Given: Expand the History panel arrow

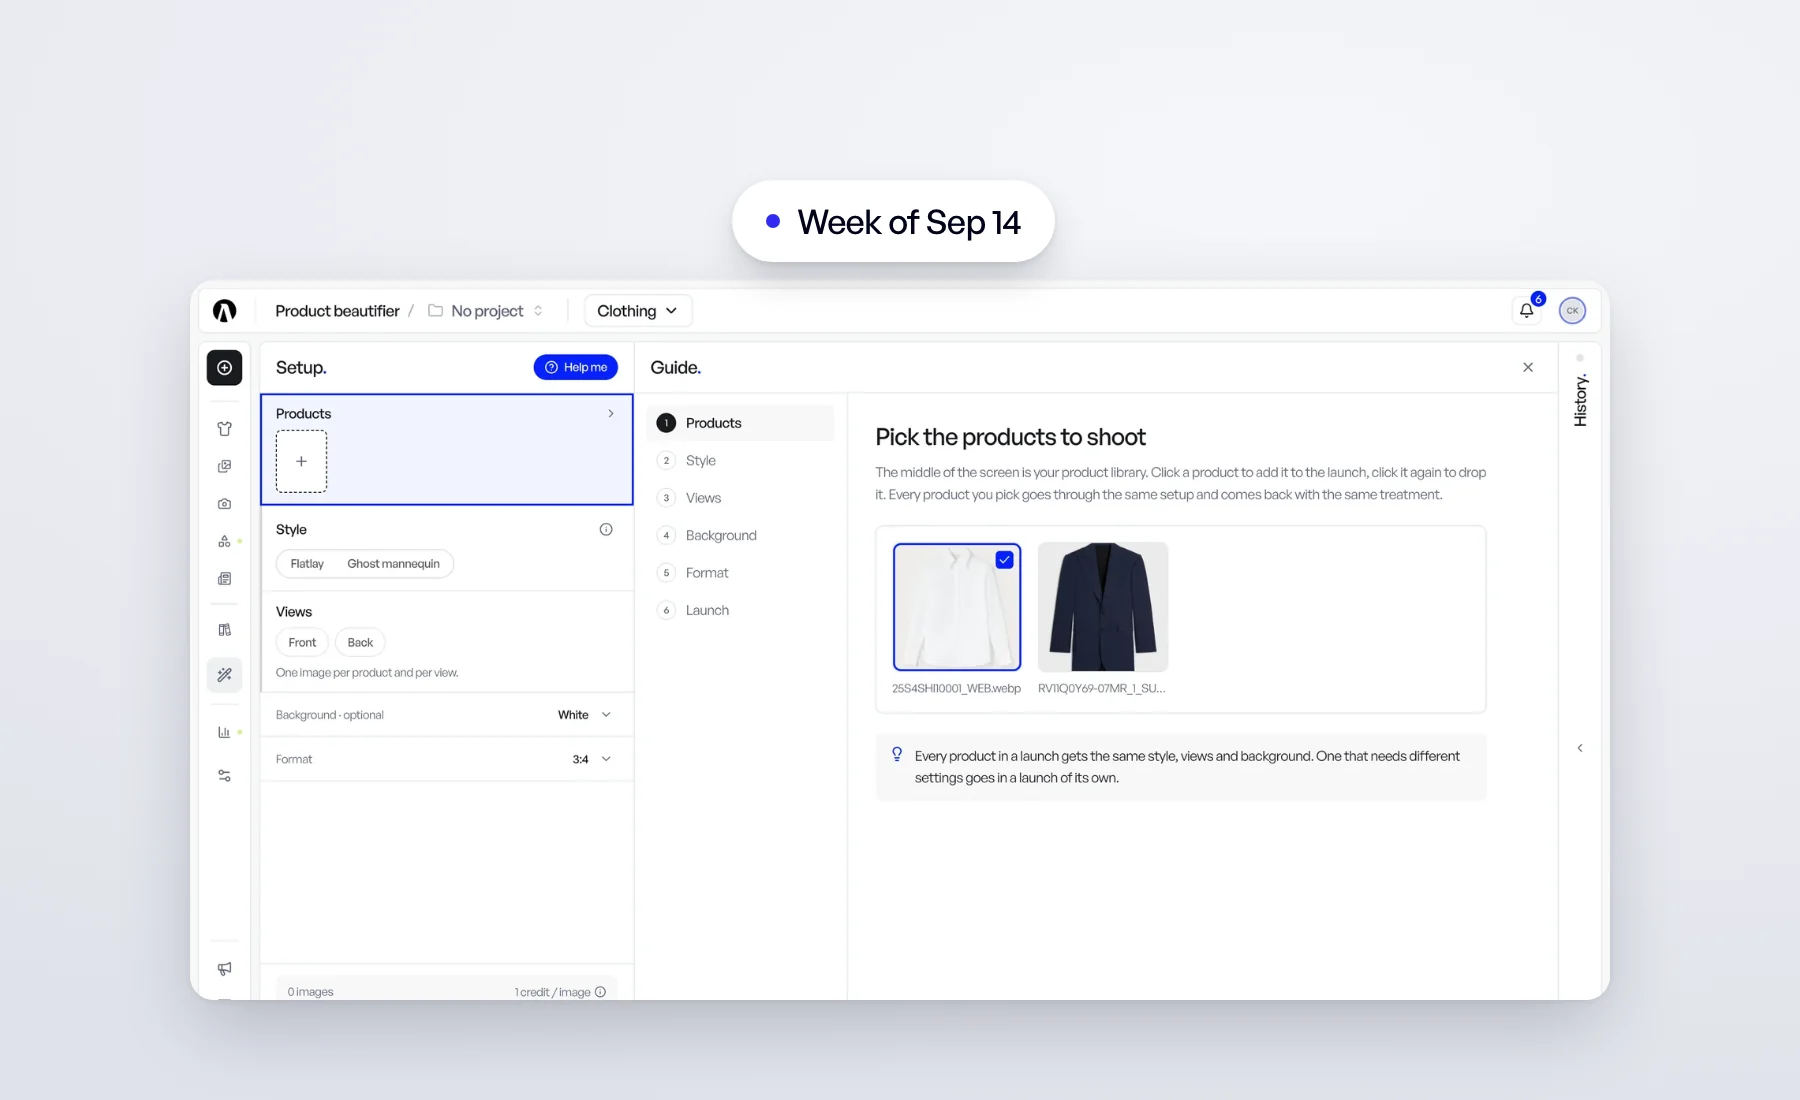Looking at the screenshot, I should point(1580,748).
